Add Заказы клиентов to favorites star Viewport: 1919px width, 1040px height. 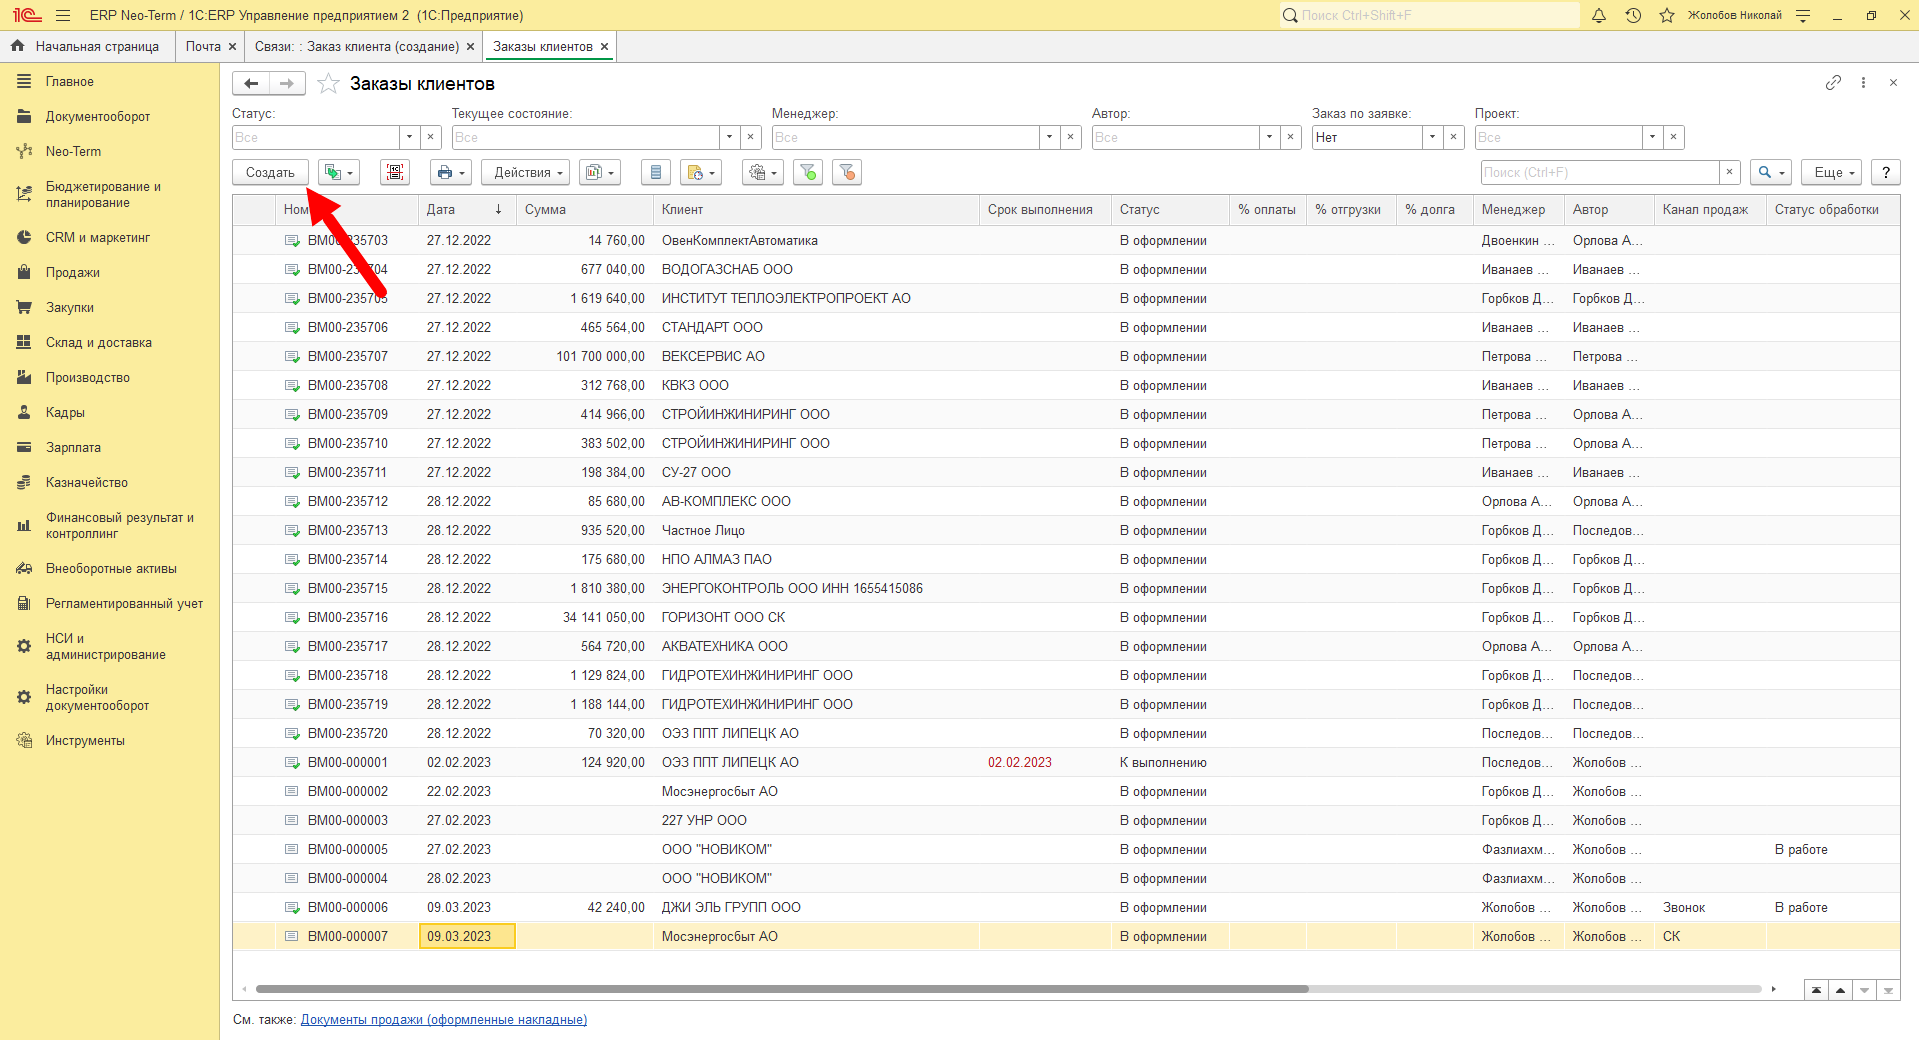(328, 84)
